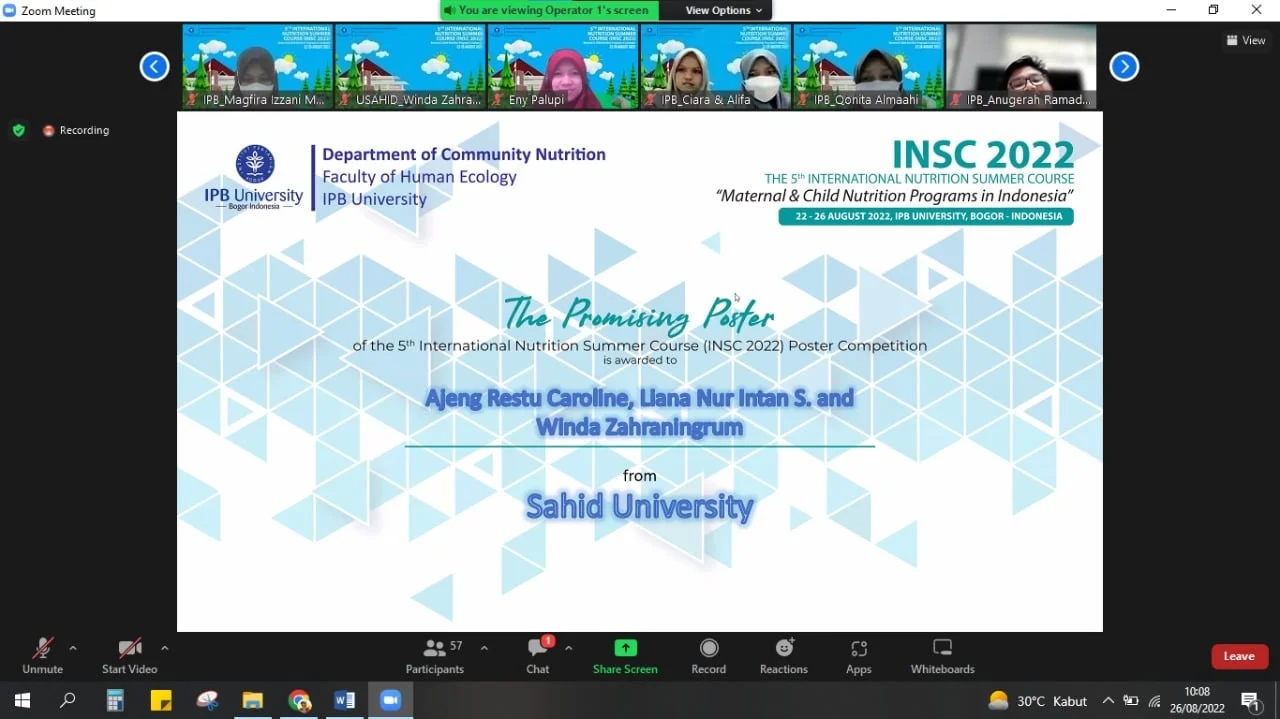Open View Options dropdown
1280x719 pixels.
[x=724, y=10]
